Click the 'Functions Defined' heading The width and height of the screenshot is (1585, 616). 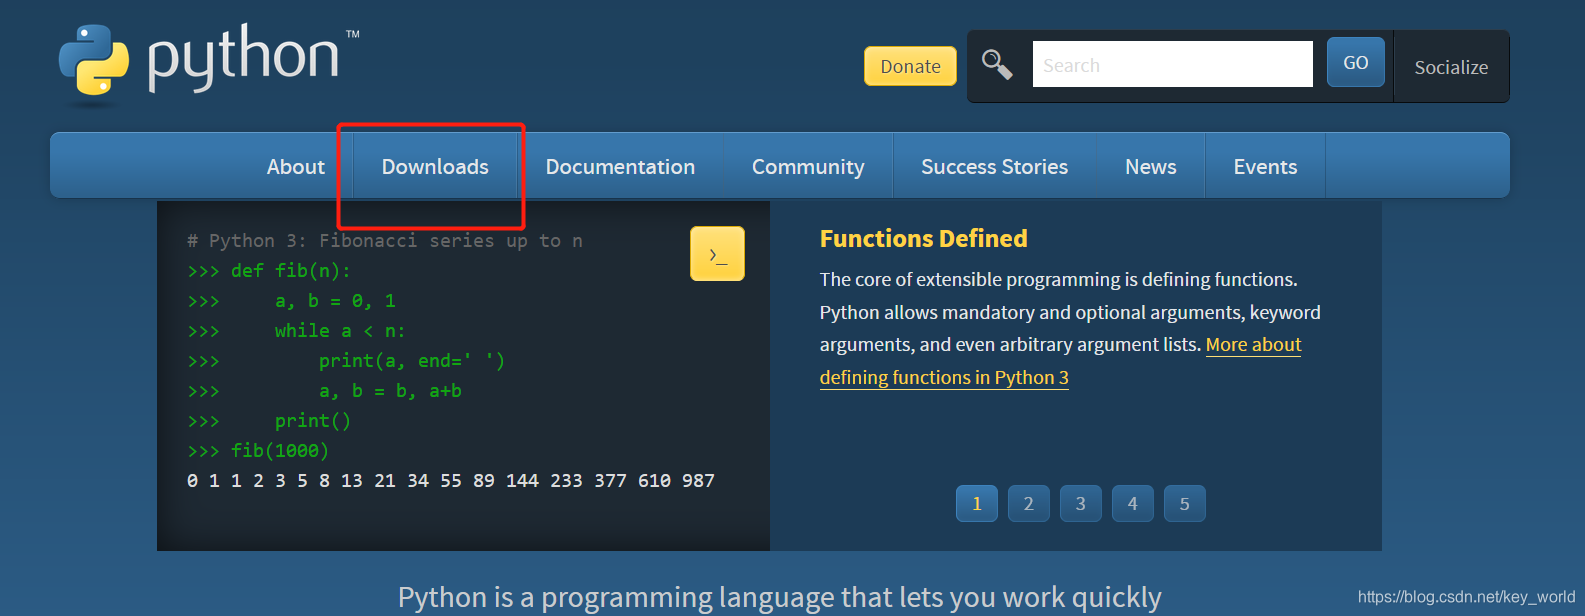coord(923,238)
